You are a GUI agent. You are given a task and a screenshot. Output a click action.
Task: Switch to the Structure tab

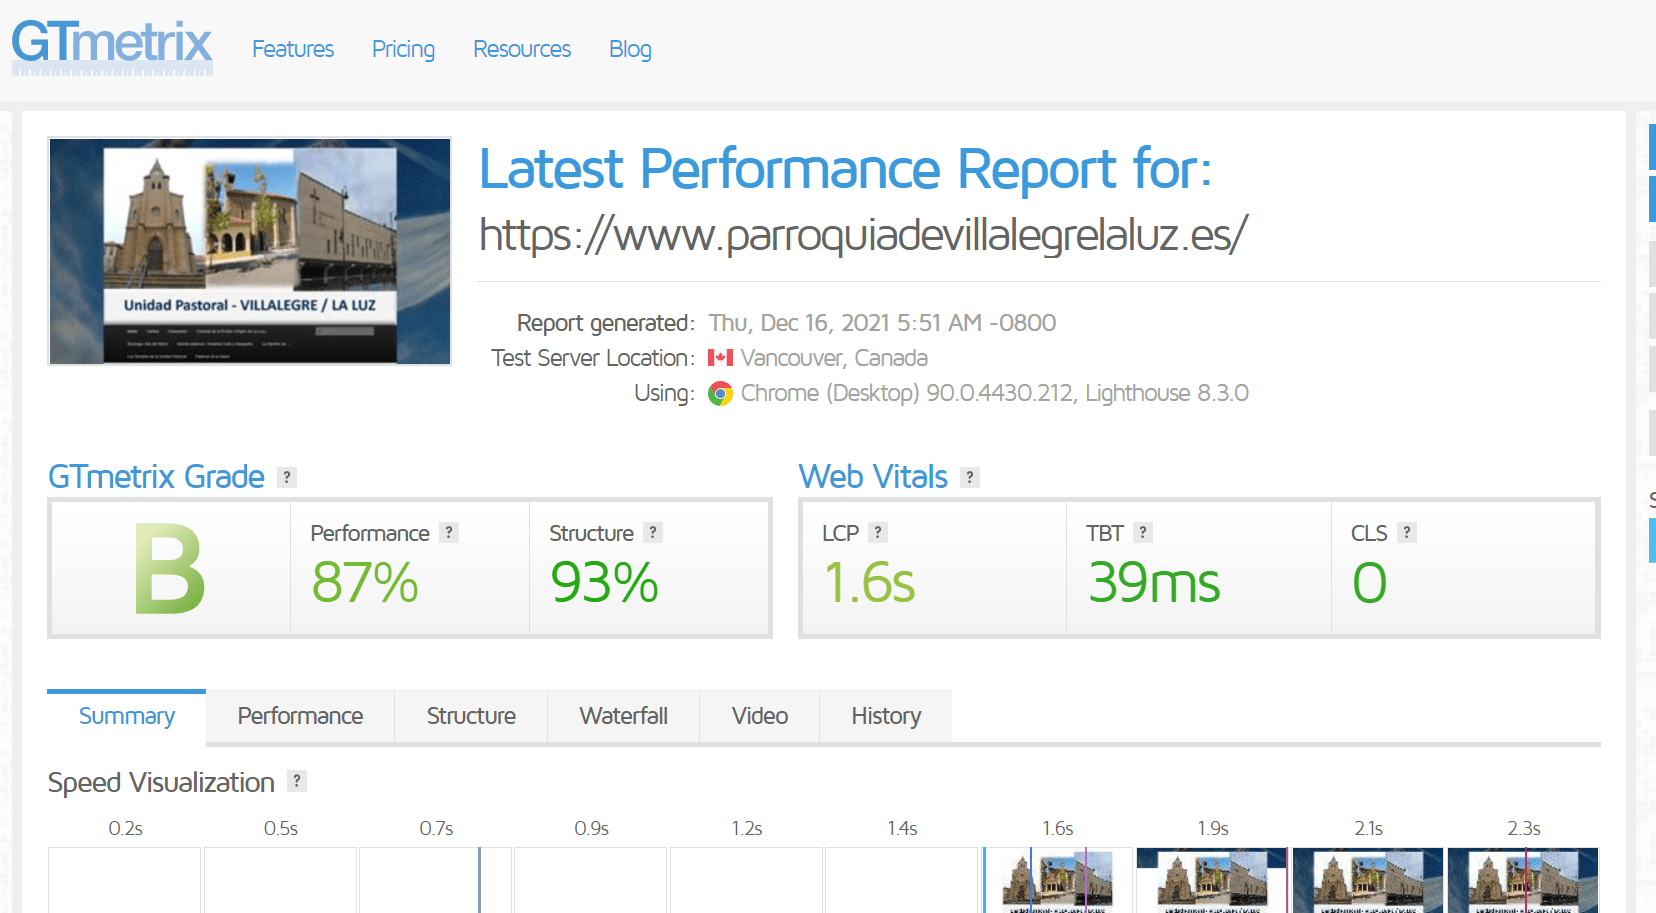tap(471, 716)
